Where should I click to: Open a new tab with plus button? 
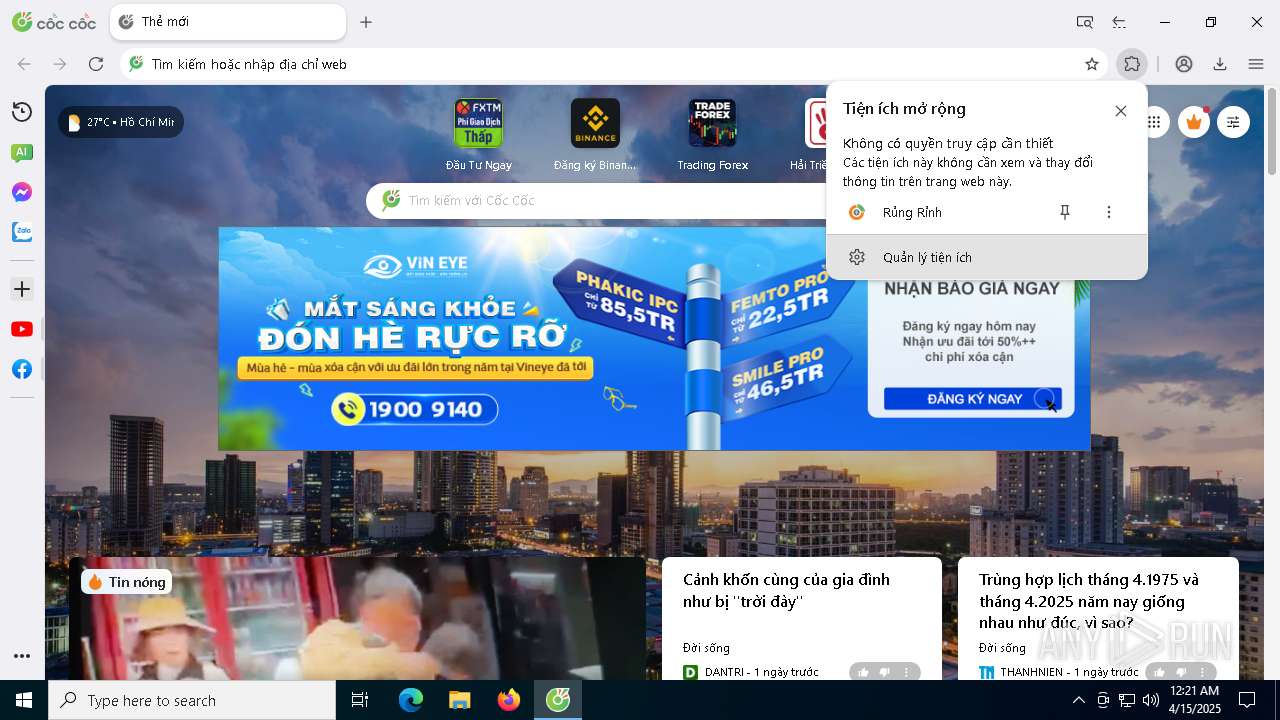point(366,22)
